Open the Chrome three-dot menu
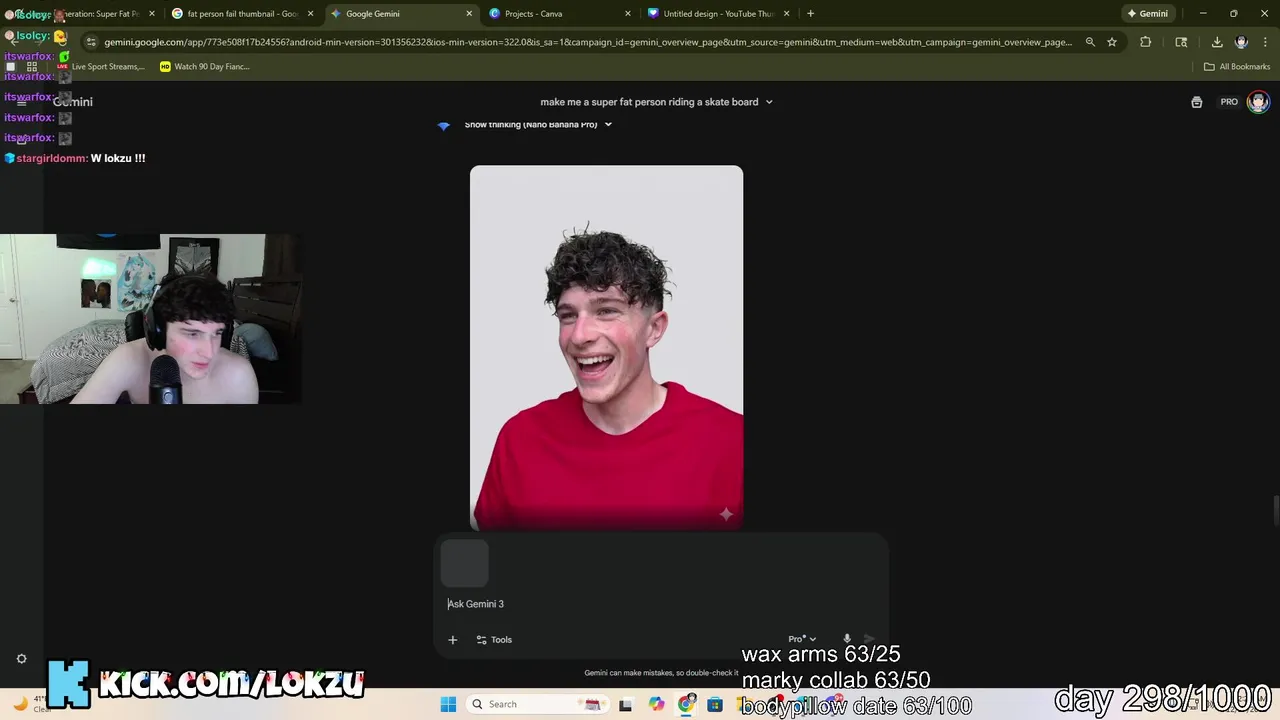Screen dimensions: 1280x720 (1265, 42)
